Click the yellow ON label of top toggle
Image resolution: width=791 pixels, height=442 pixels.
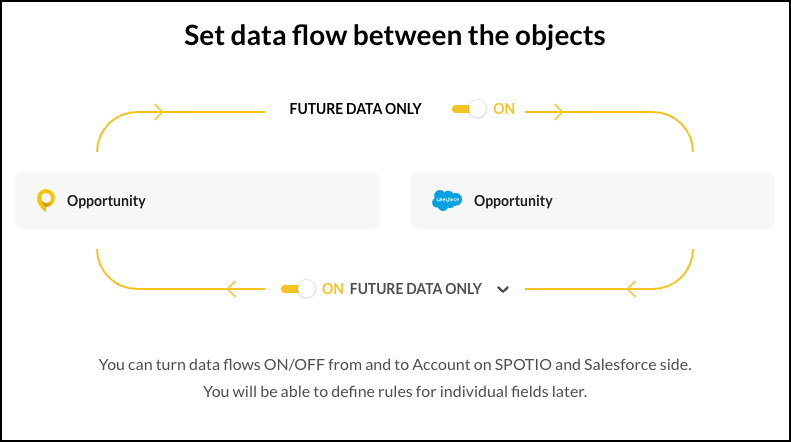point(504,109)
